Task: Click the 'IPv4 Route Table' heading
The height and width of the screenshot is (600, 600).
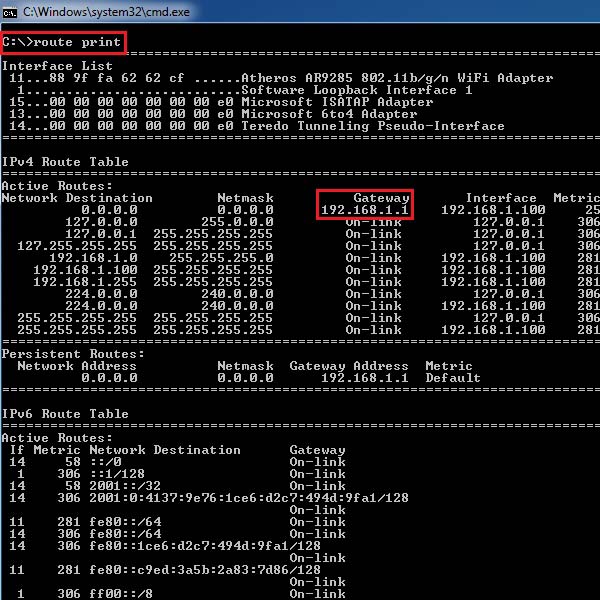Action: (65, 162)
